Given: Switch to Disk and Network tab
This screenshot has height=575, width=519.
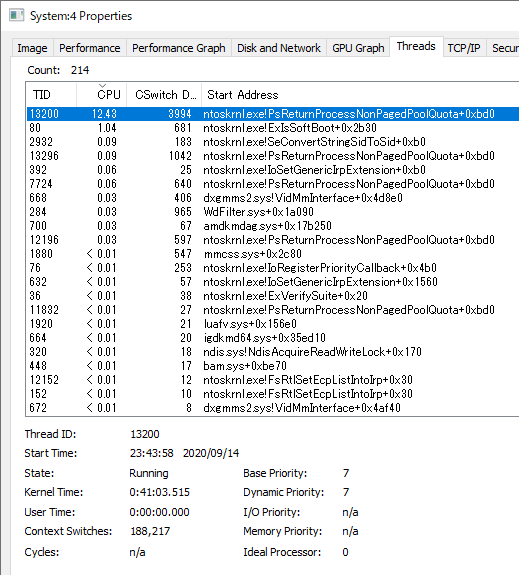Looking at the screenshot, I should pyautogui.click(x=279, y=48).
